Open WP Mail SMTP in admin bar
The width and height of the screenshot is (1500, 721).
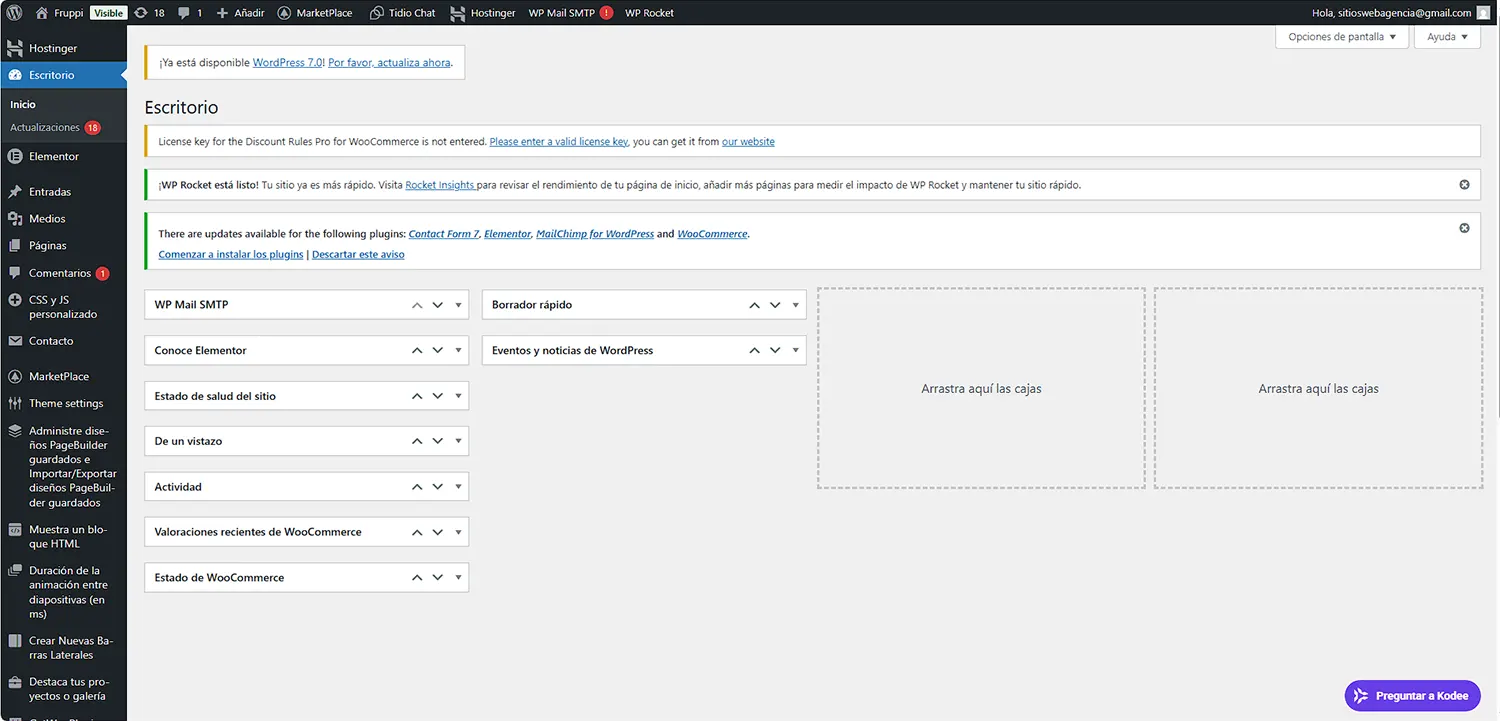tap(570, 13)
